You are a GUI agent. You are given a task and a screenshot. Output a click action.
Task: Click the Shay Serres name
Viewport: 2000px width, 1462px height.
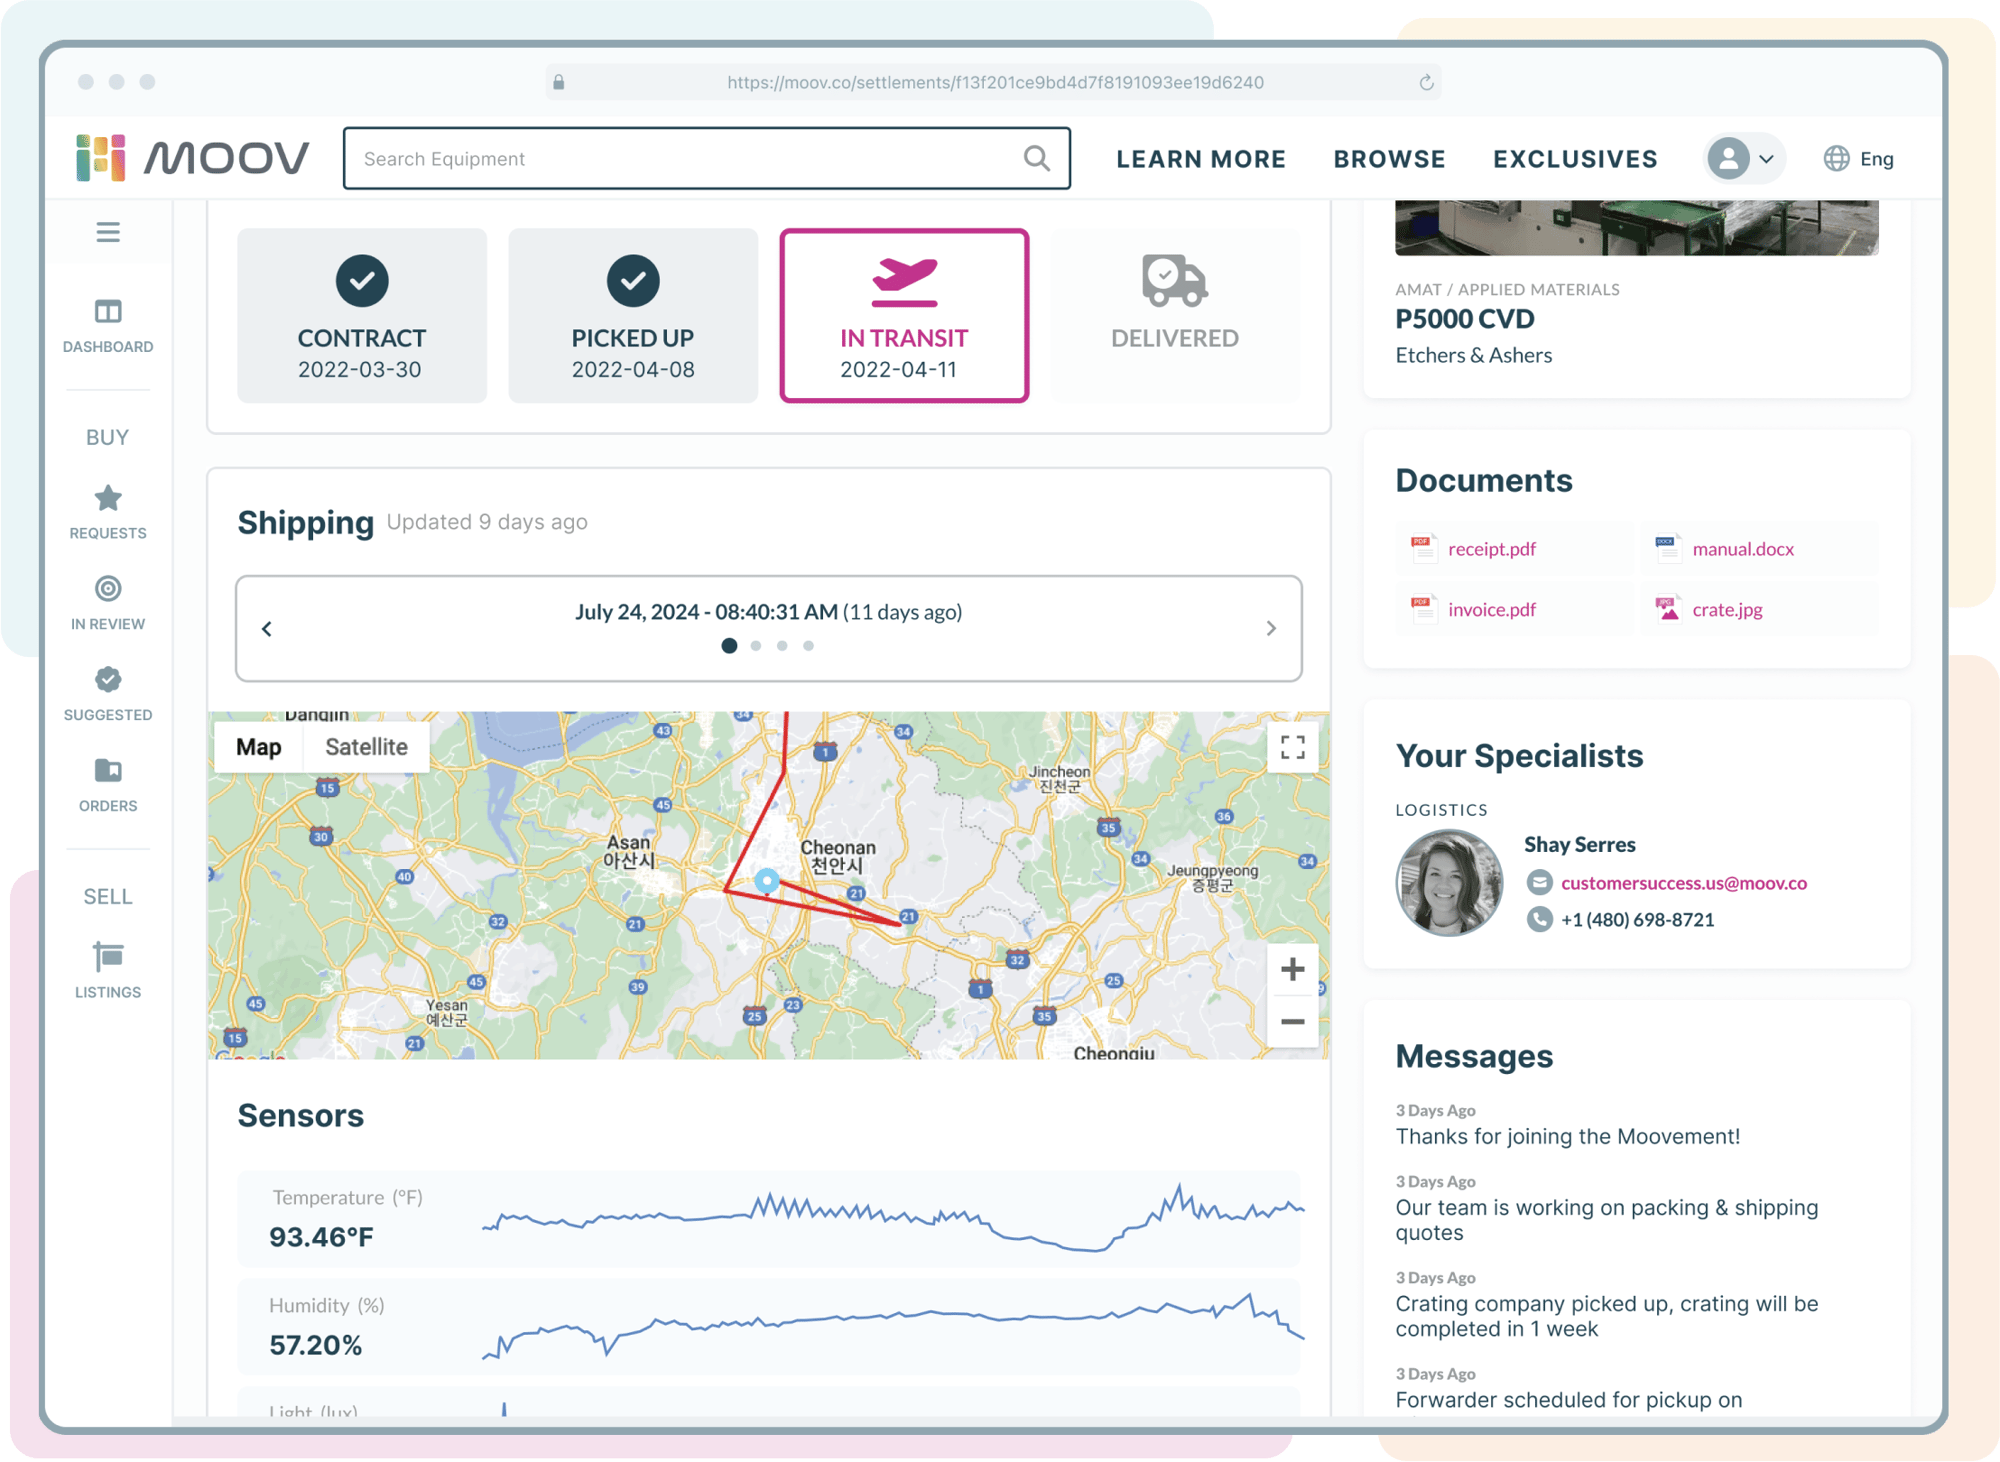pos(1579,845)
